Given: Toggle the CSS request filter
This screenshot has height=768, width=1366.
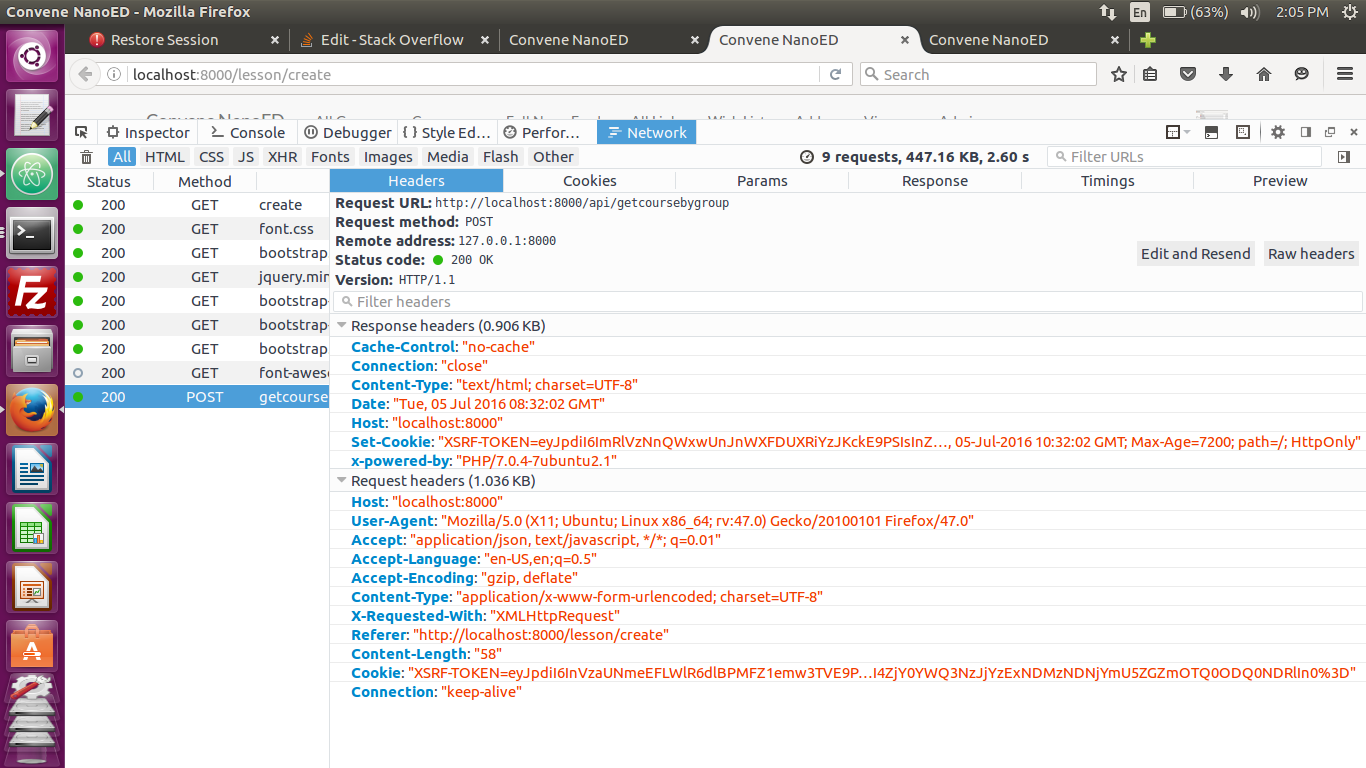Looking at the screenshot, I should pos(211,157).
